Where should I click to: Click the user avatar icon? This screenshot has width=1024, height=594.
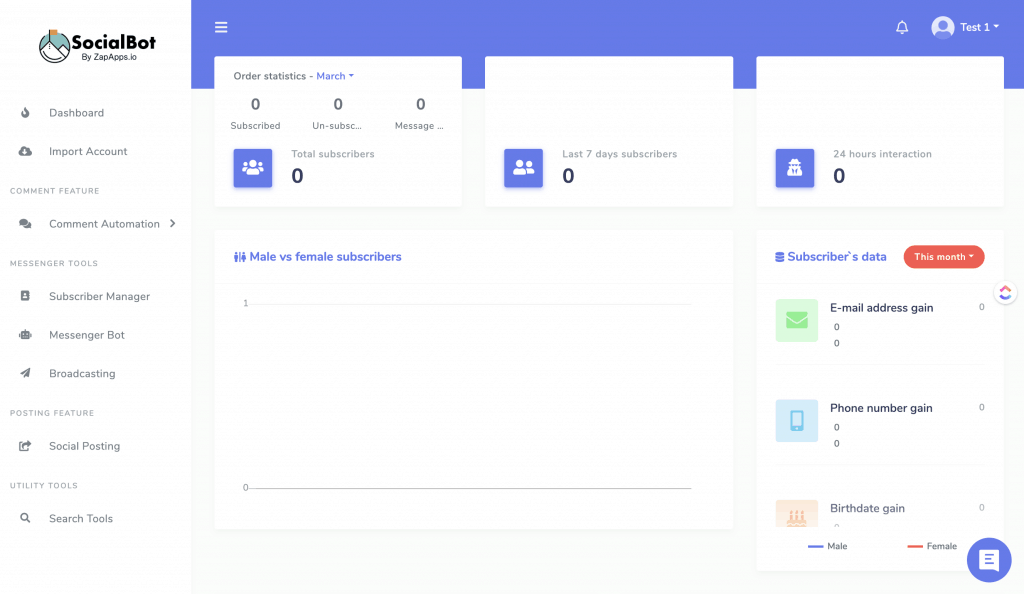tap(942, 27)
